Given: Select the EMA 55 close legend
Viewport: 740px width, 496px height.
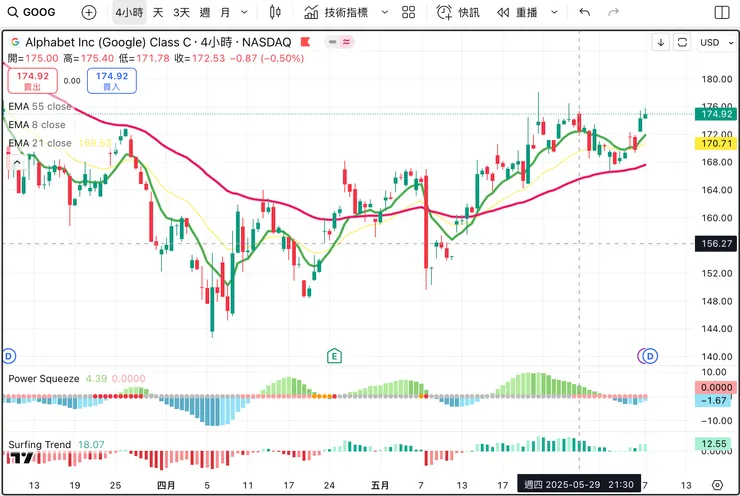Looking at the screenshot, I should (x=40, y=107).
